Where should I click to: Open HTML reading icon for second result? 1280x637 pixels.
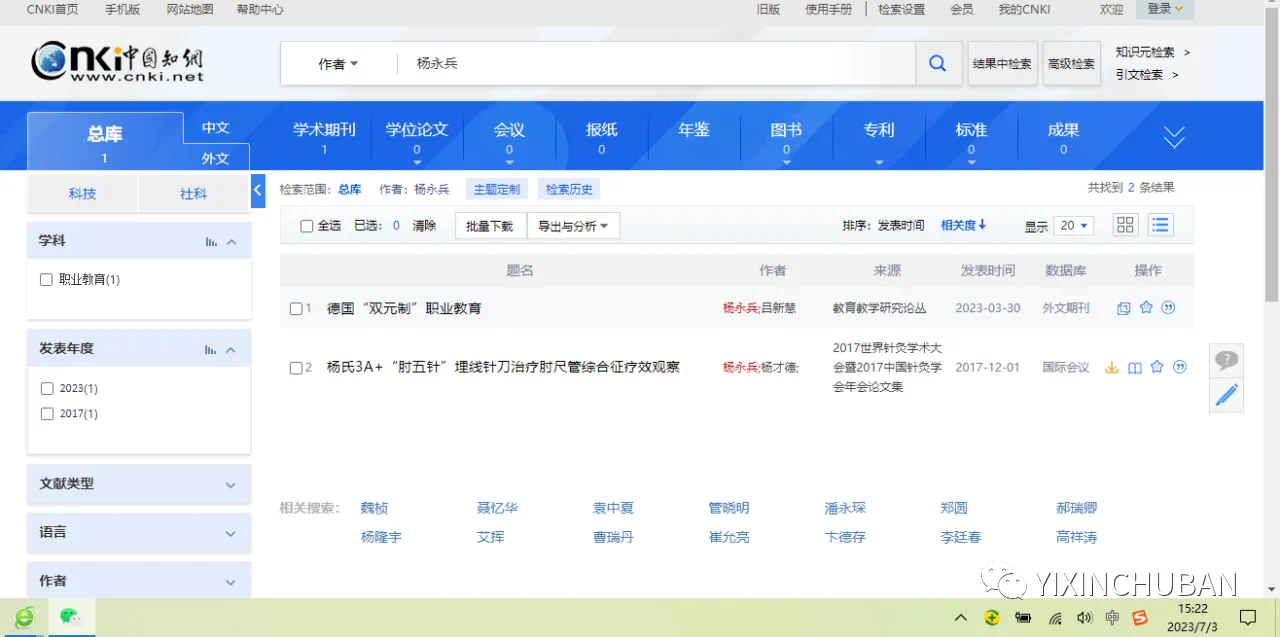1134,367
